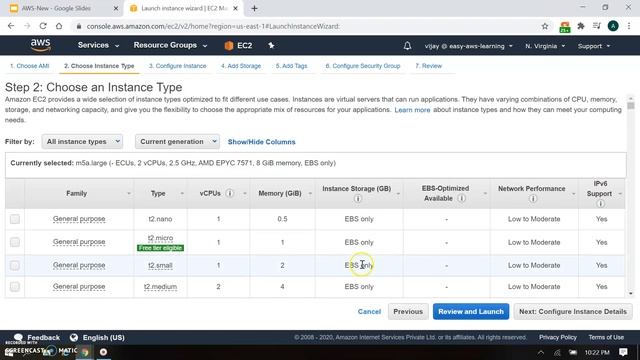Open the Current generation filter dropdown
This screenshot has height=360, width=640.
[x=177, y=142]
